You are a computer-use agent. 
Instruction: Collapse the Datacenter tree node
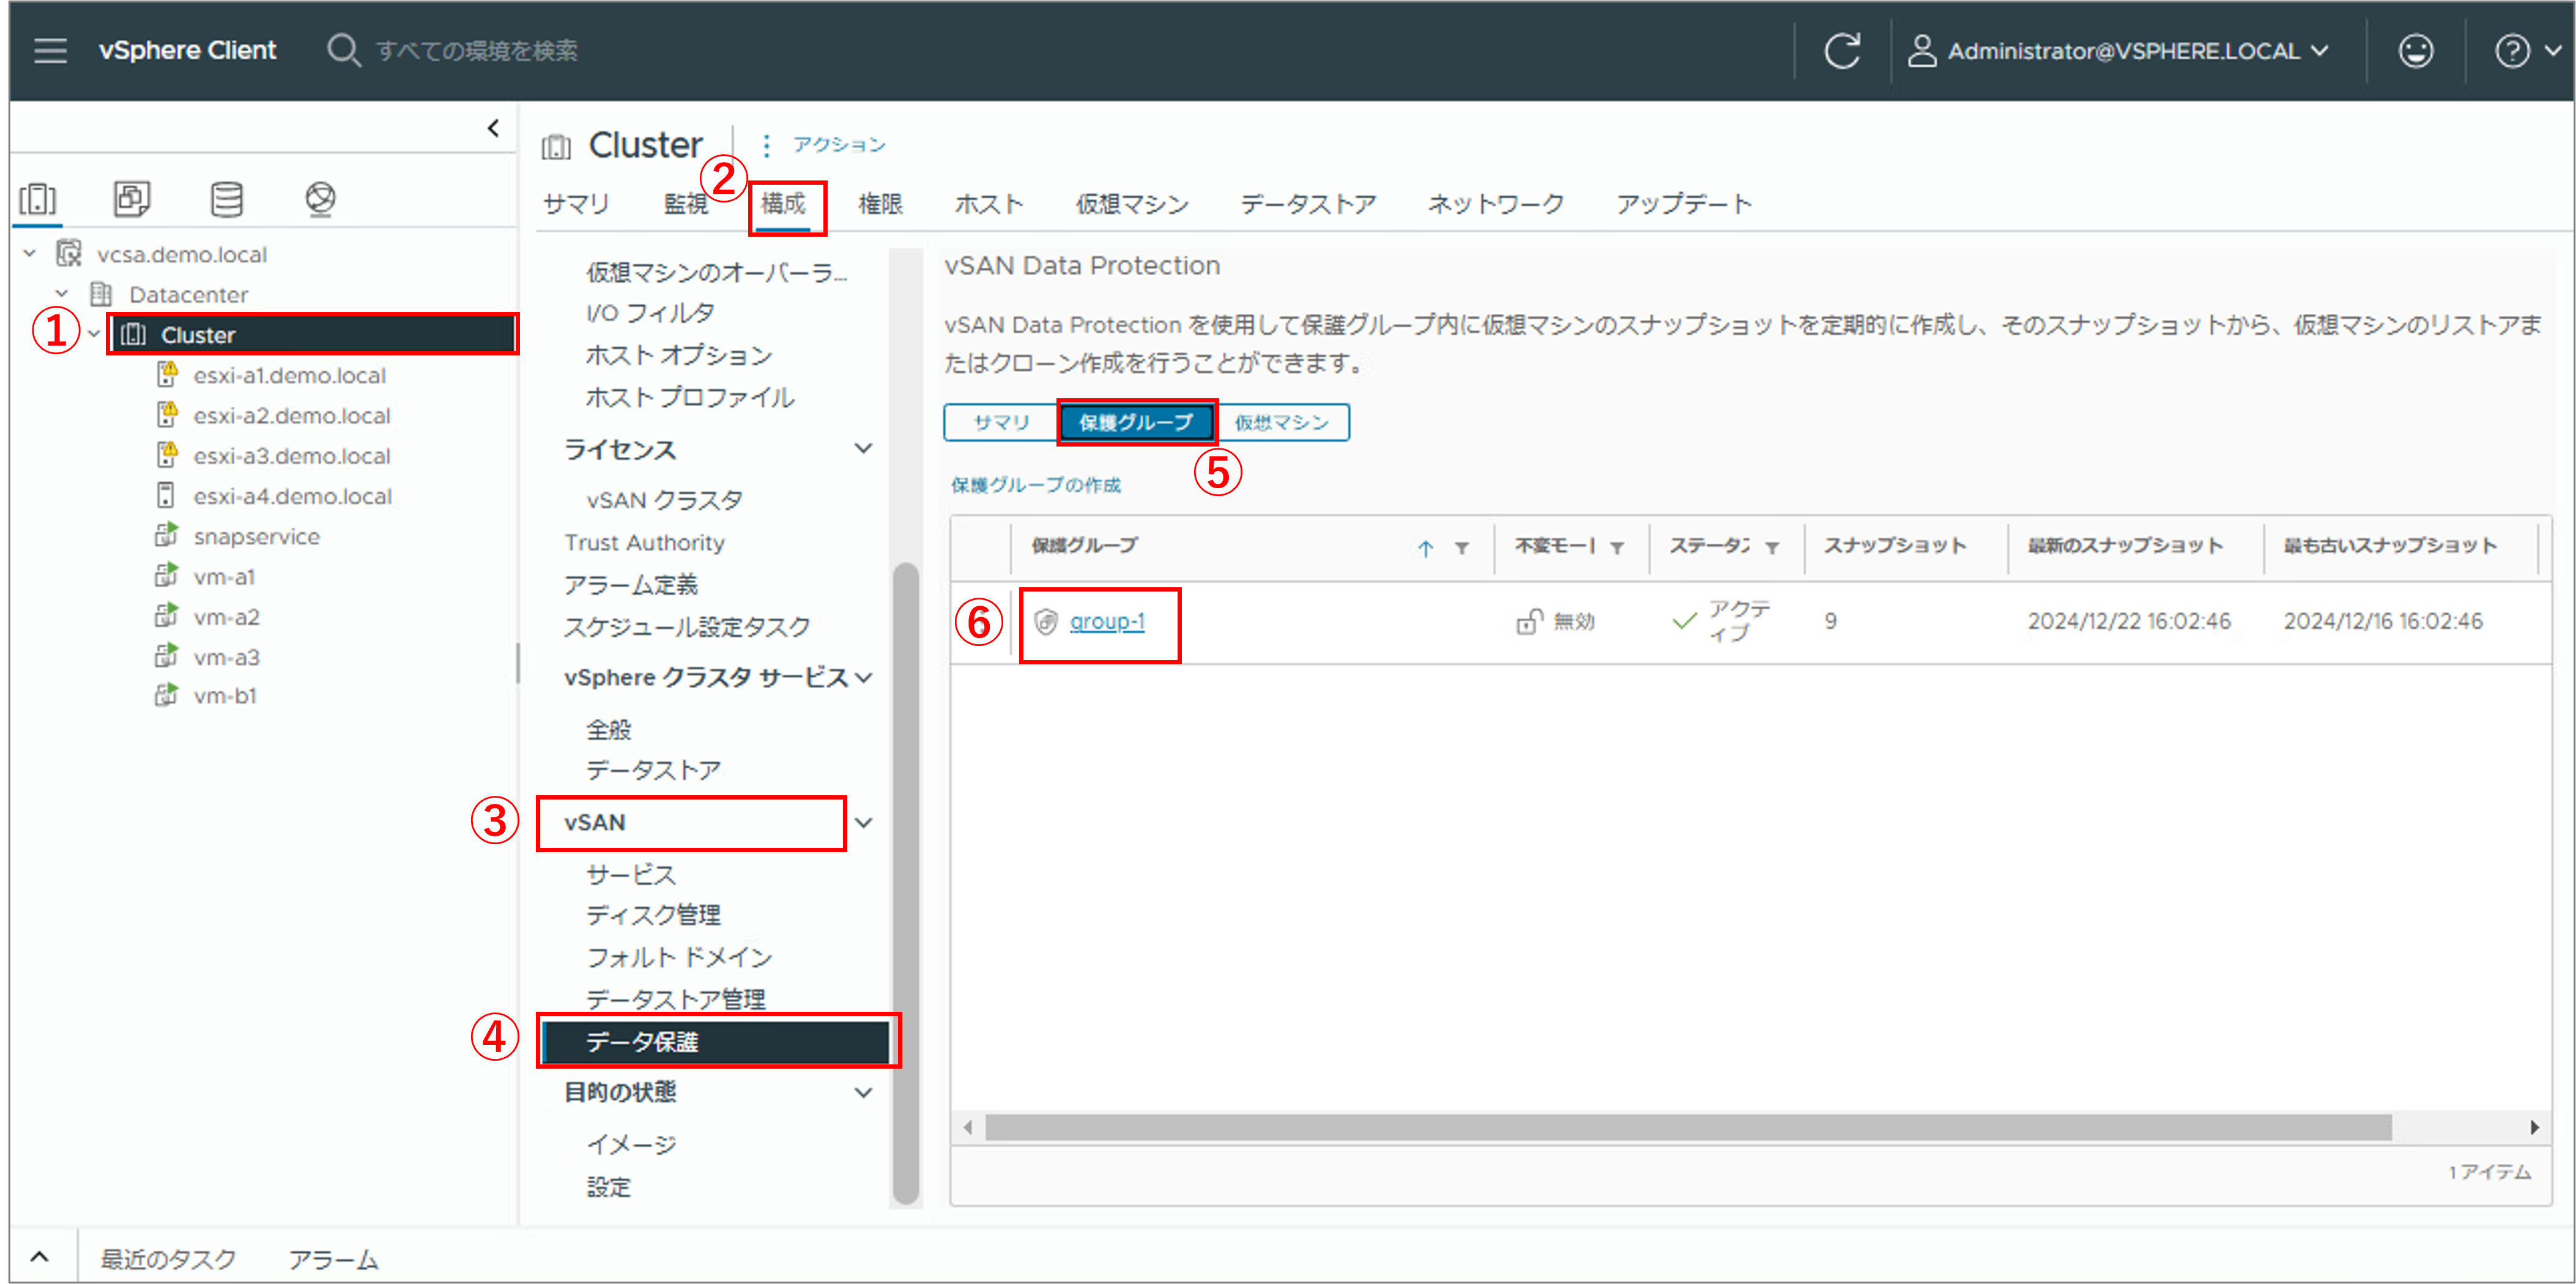[x=62, y=294]
